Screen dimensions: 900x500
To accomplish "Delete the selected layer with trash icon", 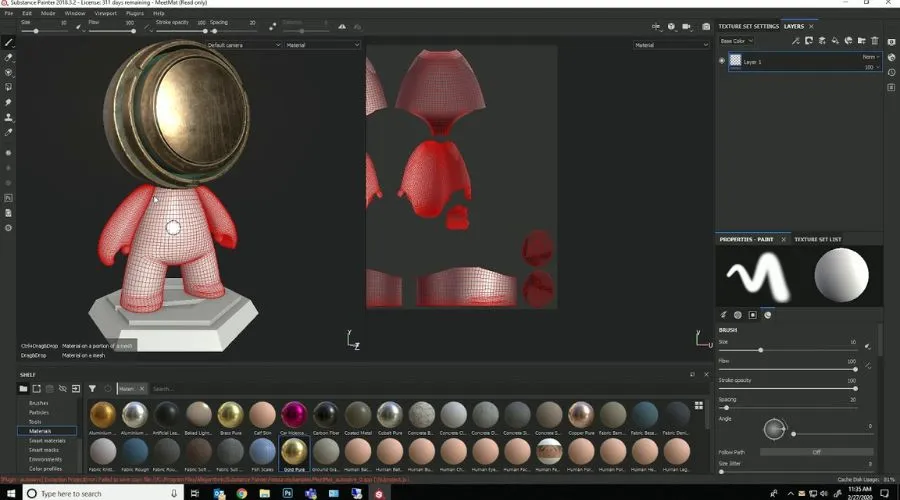I will (x=875, y=41).
